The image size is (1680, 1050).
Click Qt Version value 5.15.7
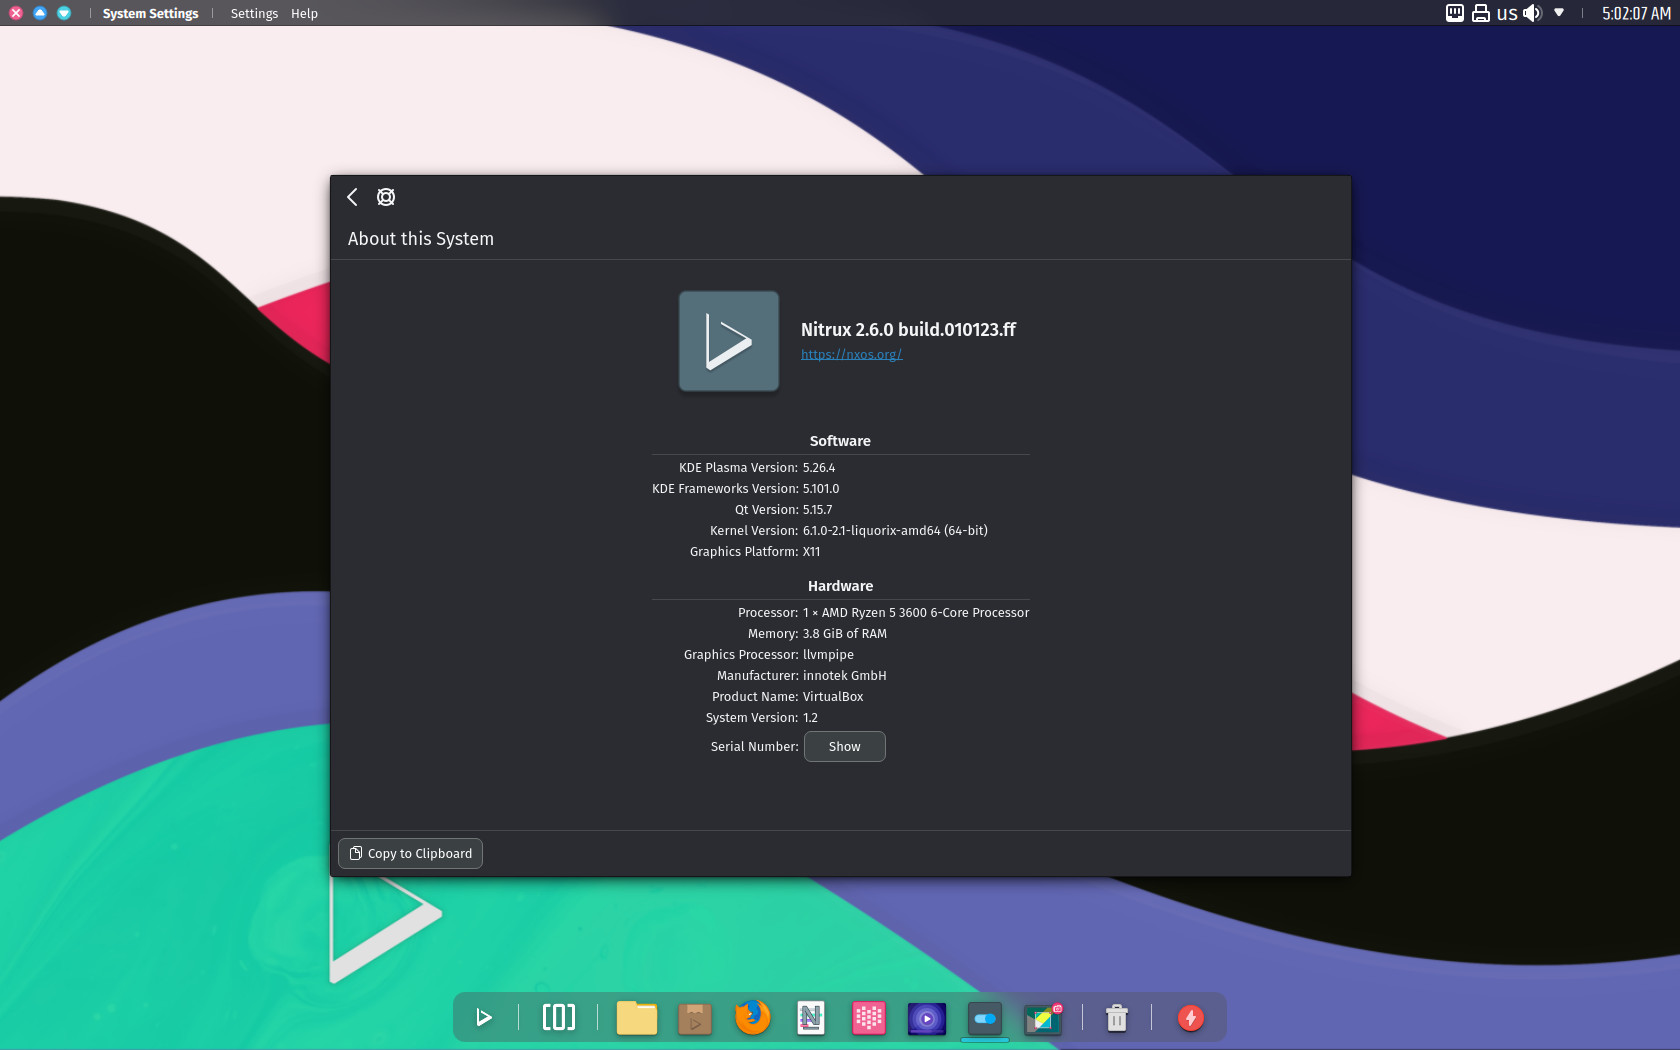click(817, 510)
